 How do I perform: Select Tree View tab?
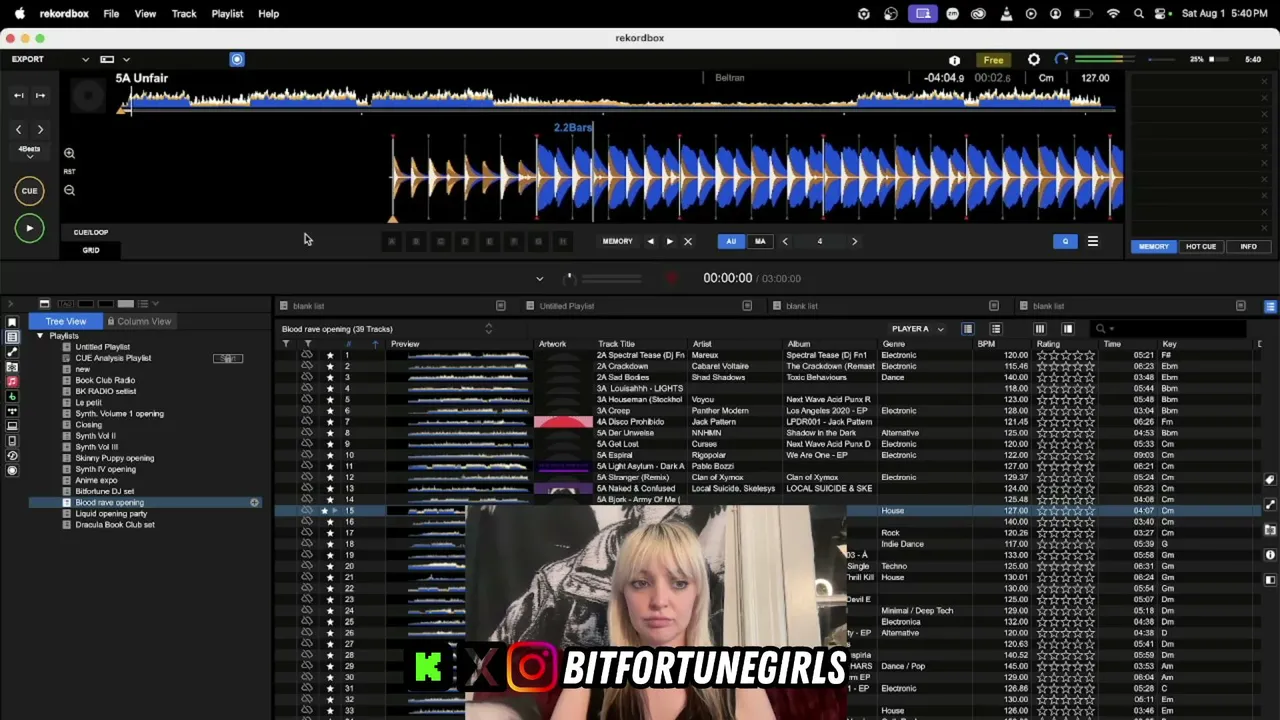(x=65, y=321)
